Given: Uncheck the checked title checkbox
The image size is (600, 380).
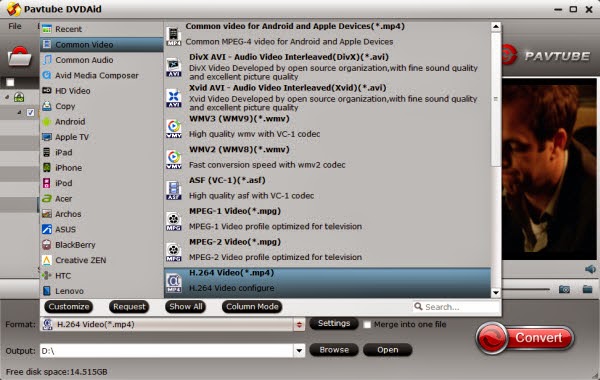Looking at the screenshot, I should click(30, 113).
